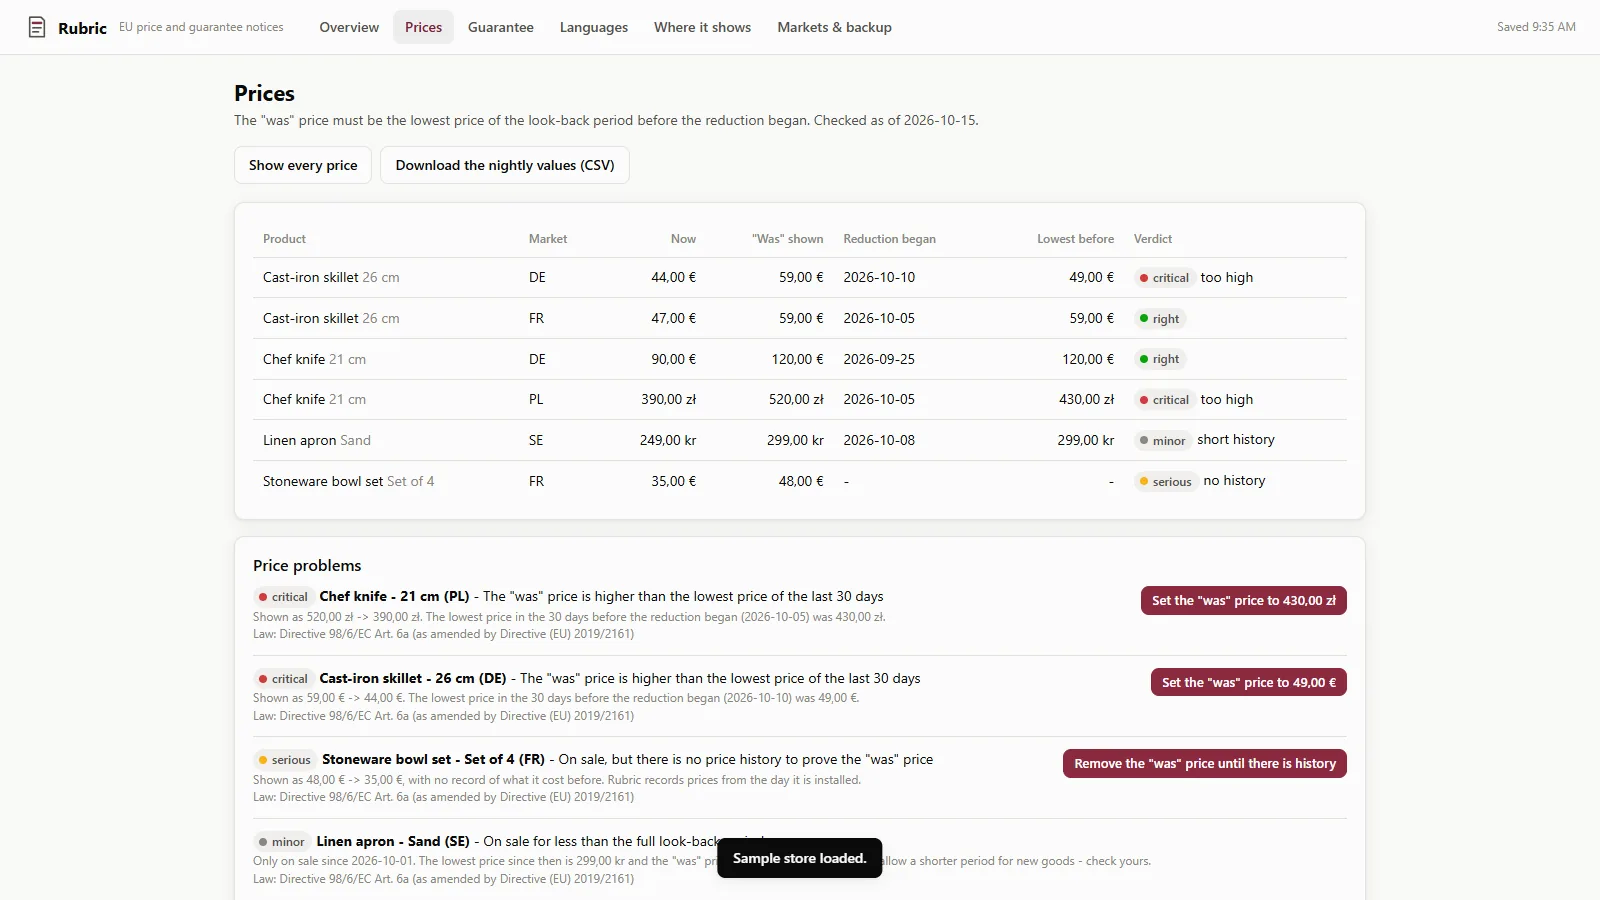
Task: Click the minor badge in the table's Linen apron row
Action: [x=1163, y=440]
